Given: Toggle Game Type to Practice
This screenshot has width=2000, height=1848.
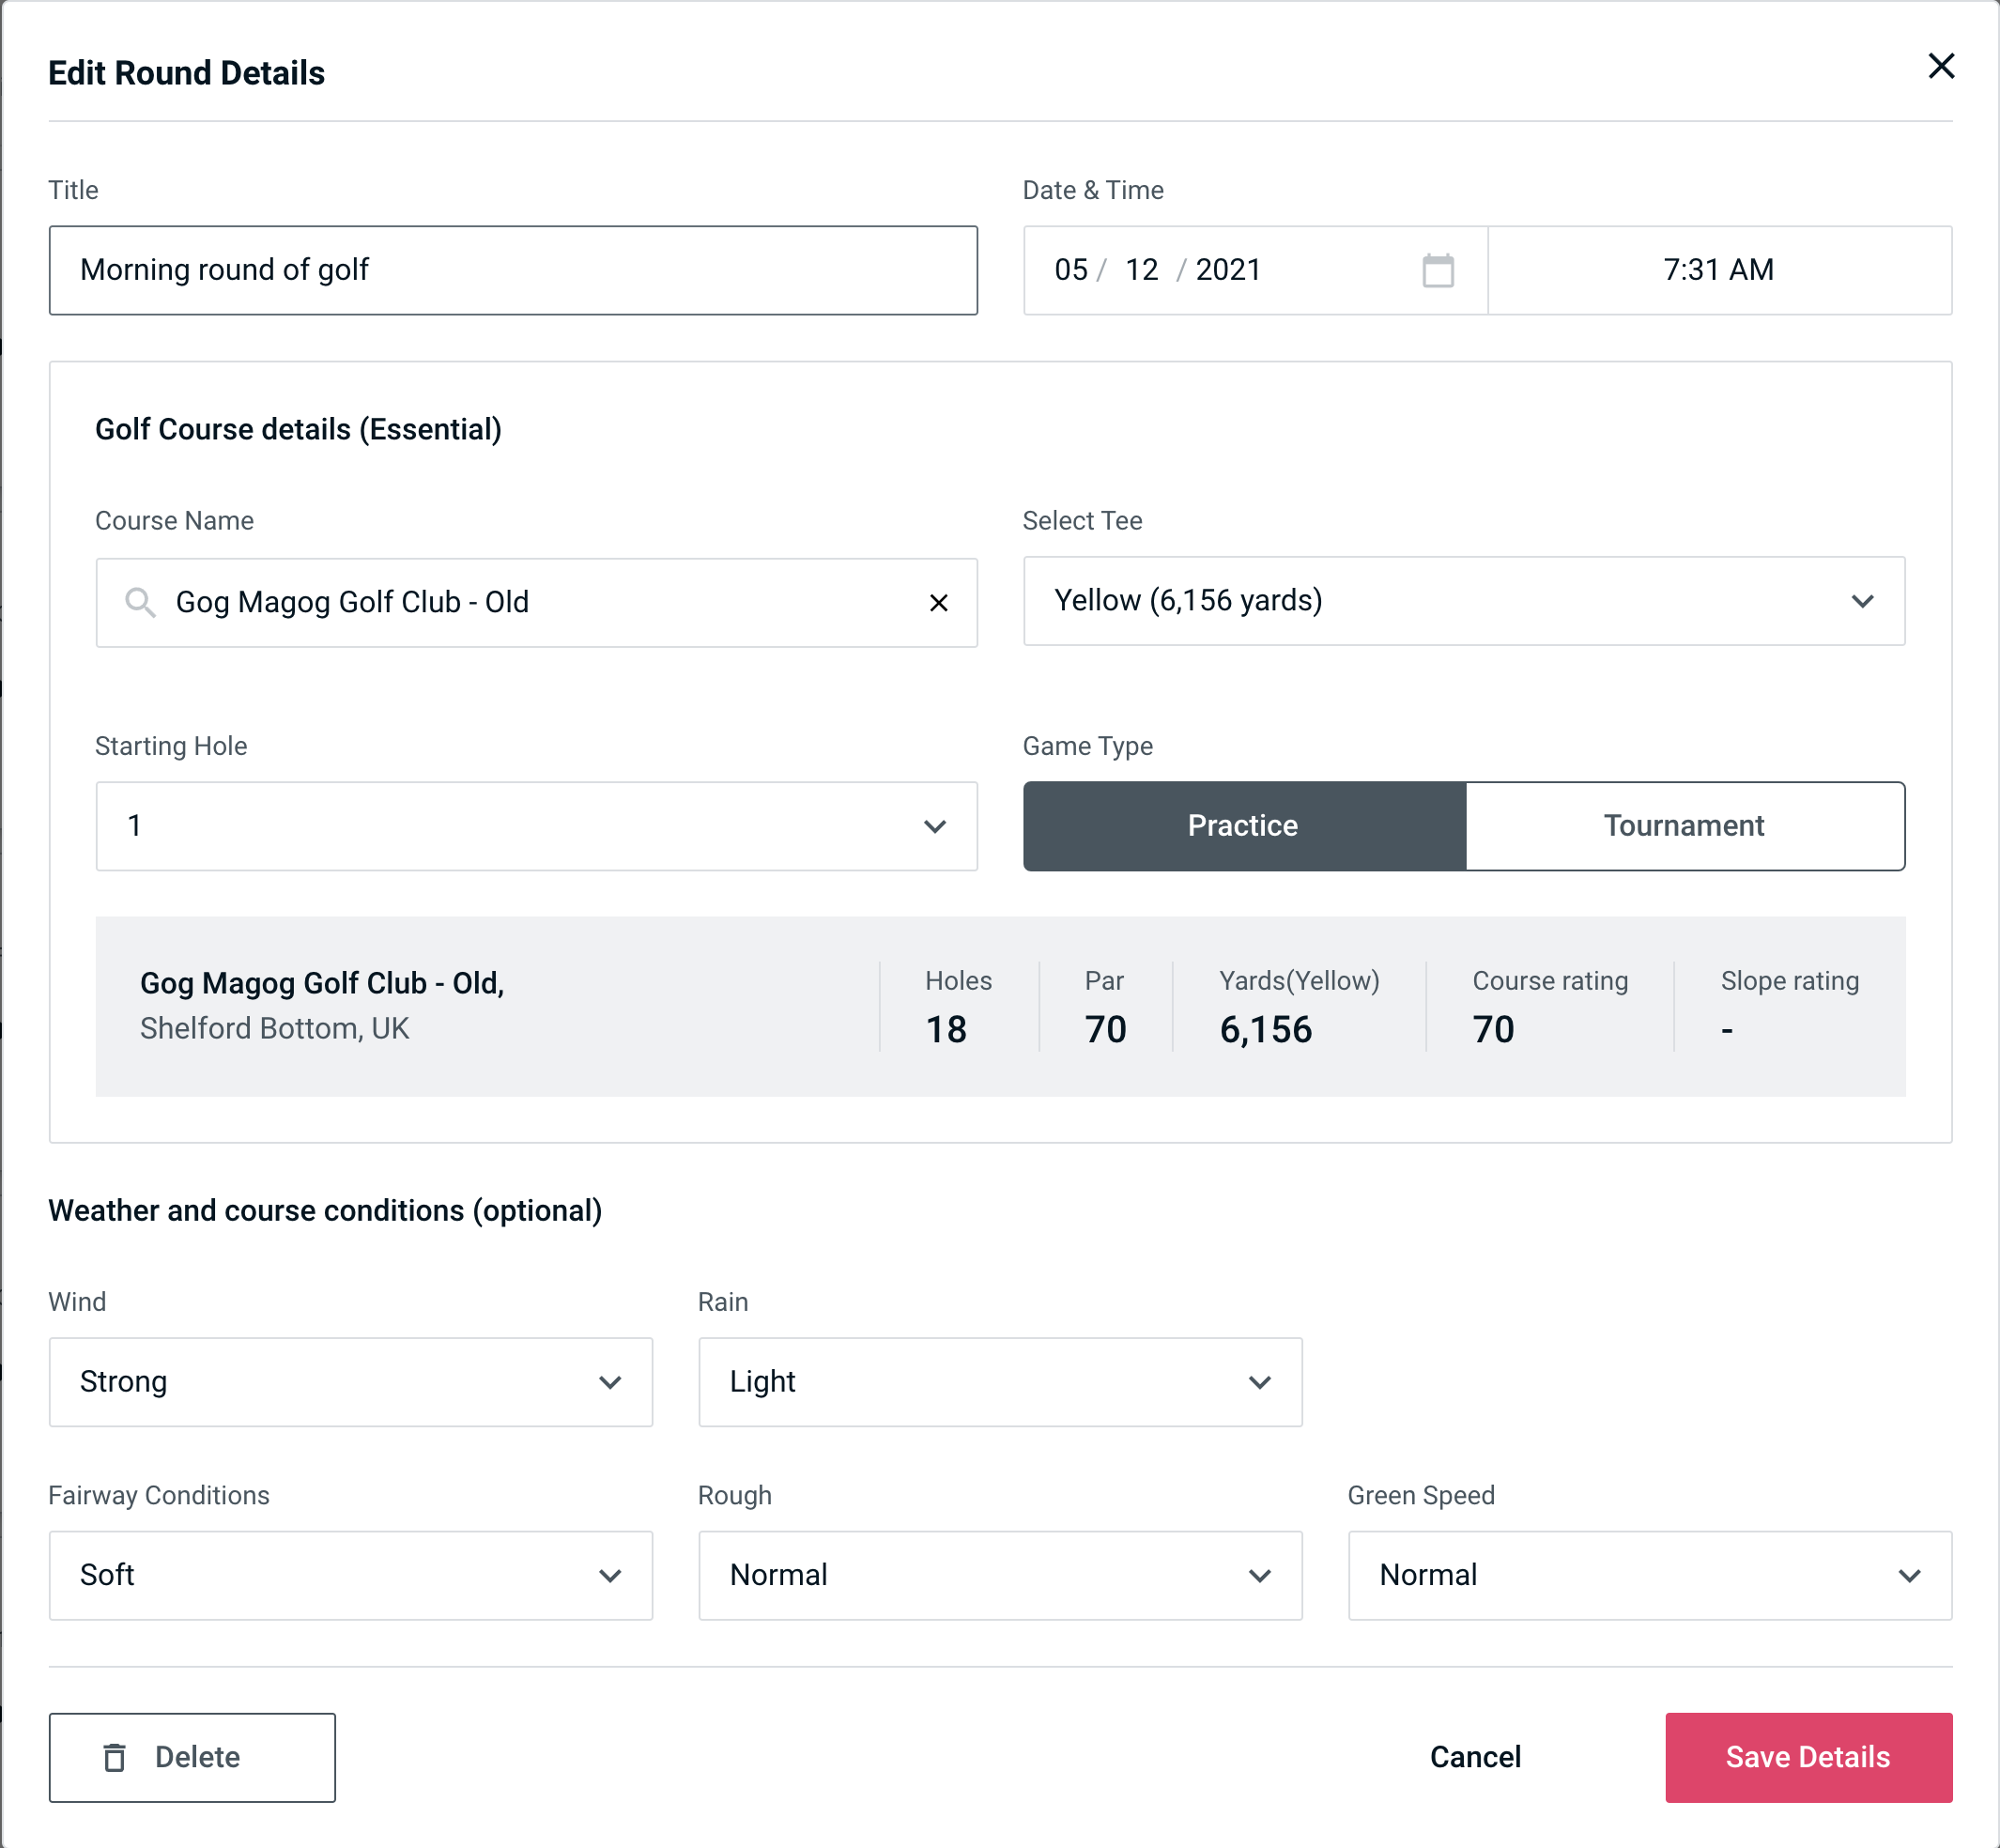Looking at the screenshot, I should tap(1244, 825).
